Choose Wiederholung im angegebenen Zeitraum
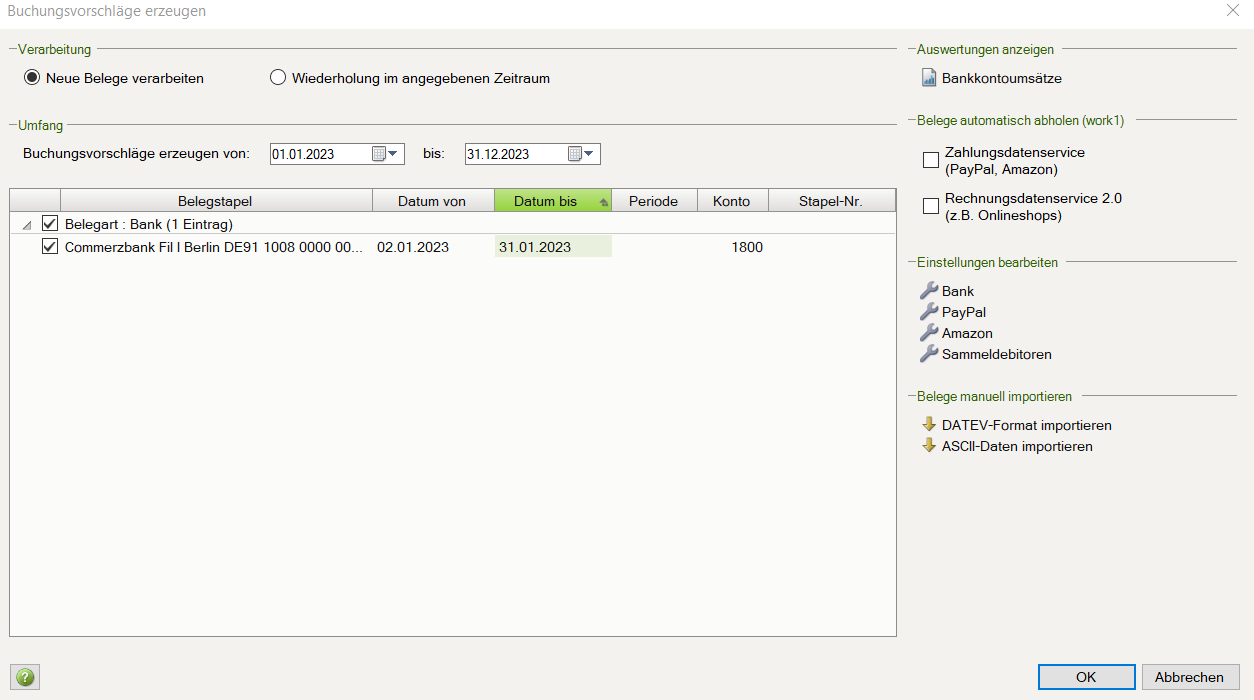Screen dimensions: 1254x700 [278, 77]
